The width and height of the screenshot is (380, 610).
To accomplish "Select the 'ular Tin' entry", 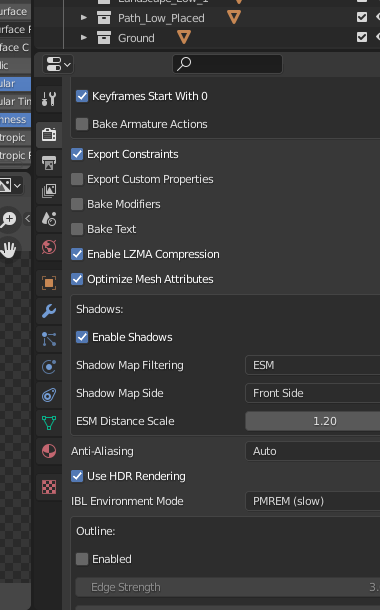I will [x=15, y=101].
